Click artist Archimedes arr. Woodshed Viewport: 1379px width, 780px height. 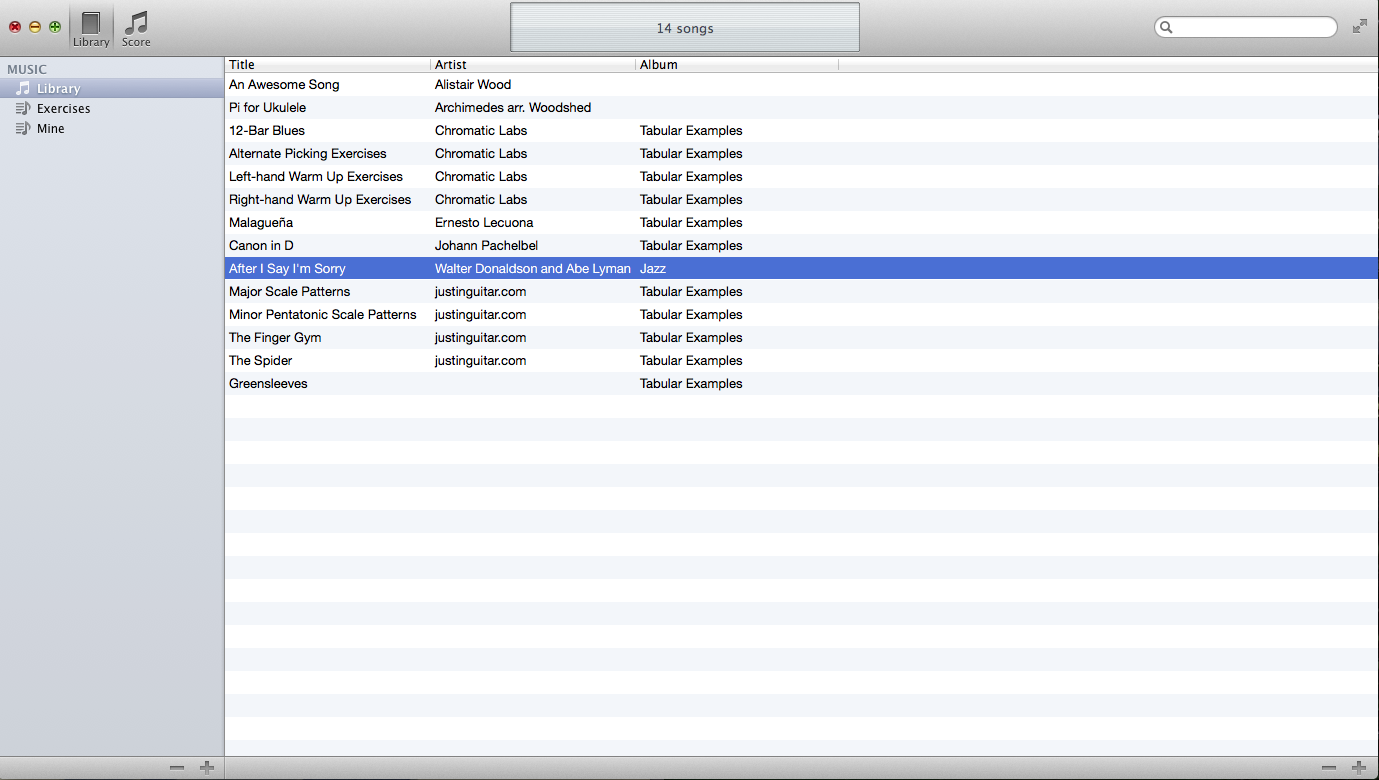point(513,108)
